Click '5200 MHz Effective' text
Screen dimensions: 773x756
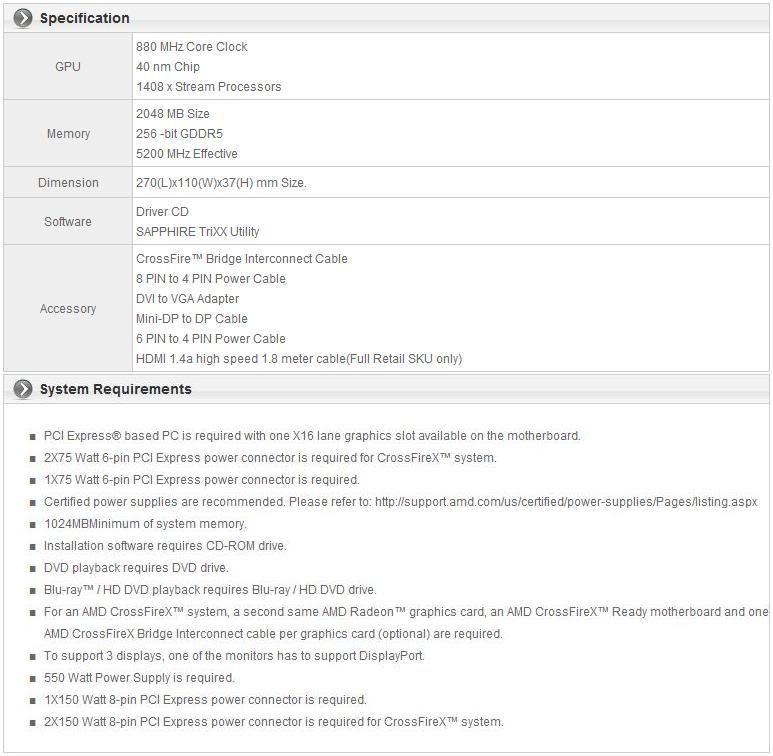[x=187, y=154]
